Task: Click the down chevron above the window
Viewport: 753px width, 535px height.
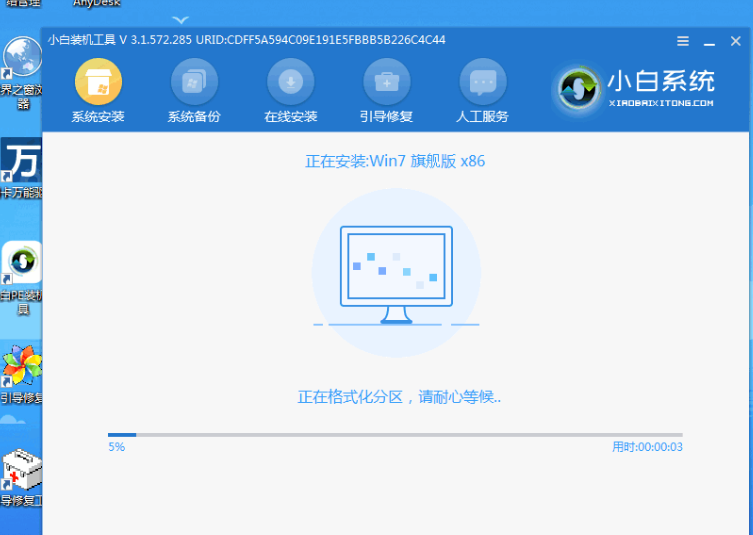Action: click(181, 20)
